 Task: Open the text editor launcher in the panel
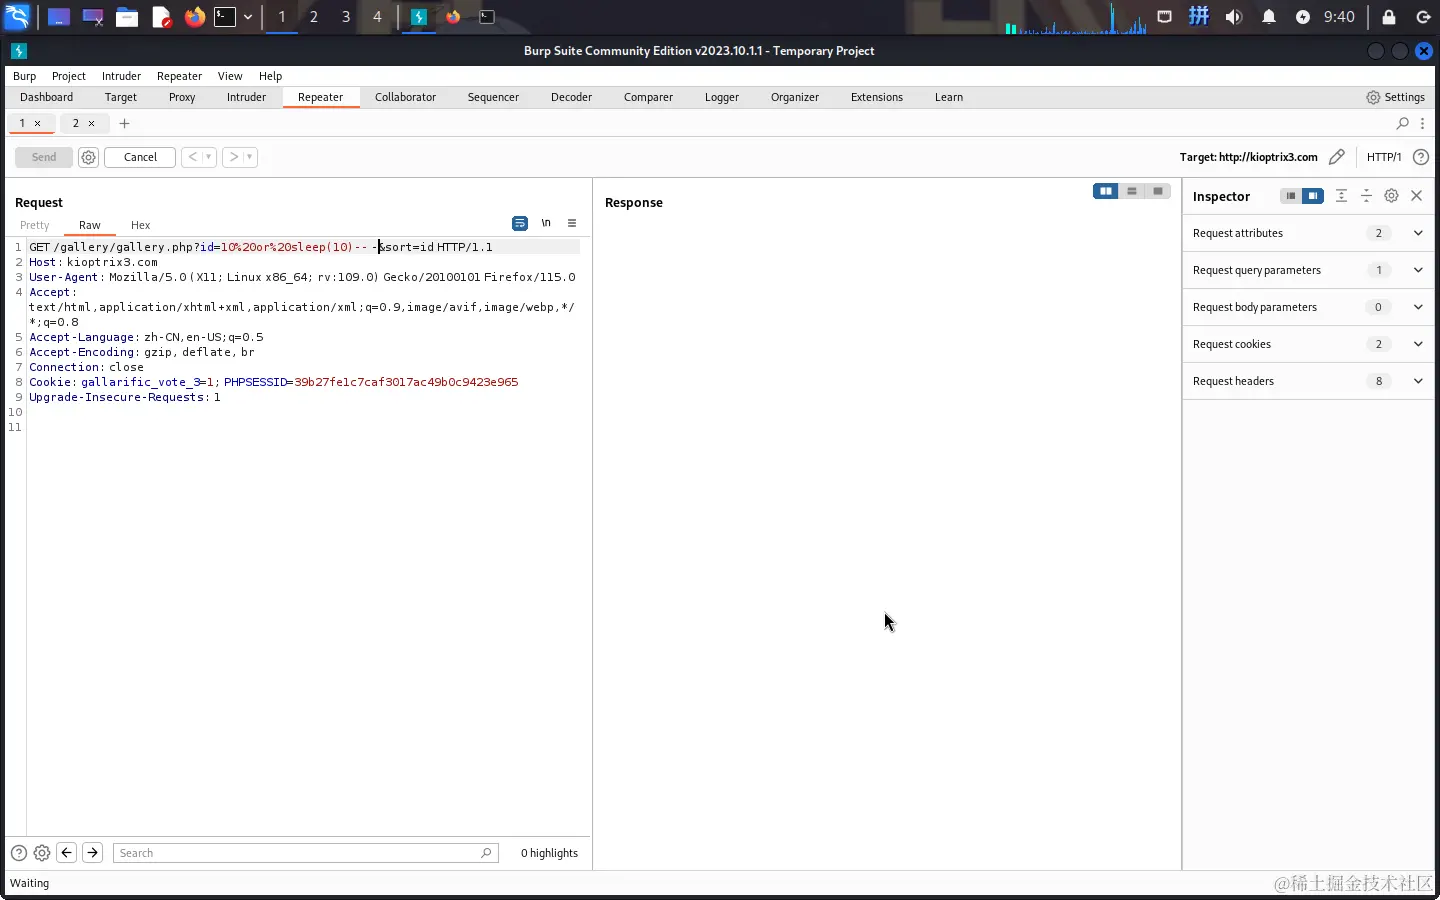click(161, 17)
